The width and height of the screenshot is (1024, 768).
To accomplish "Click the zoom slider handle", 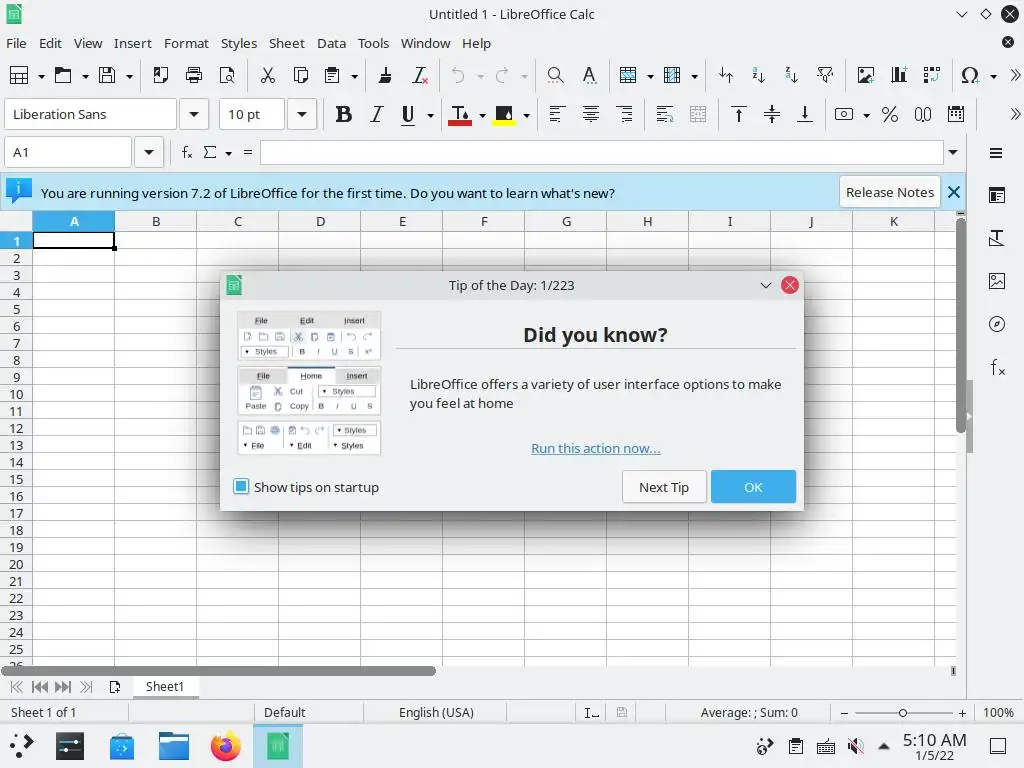I will pos(903,712).
